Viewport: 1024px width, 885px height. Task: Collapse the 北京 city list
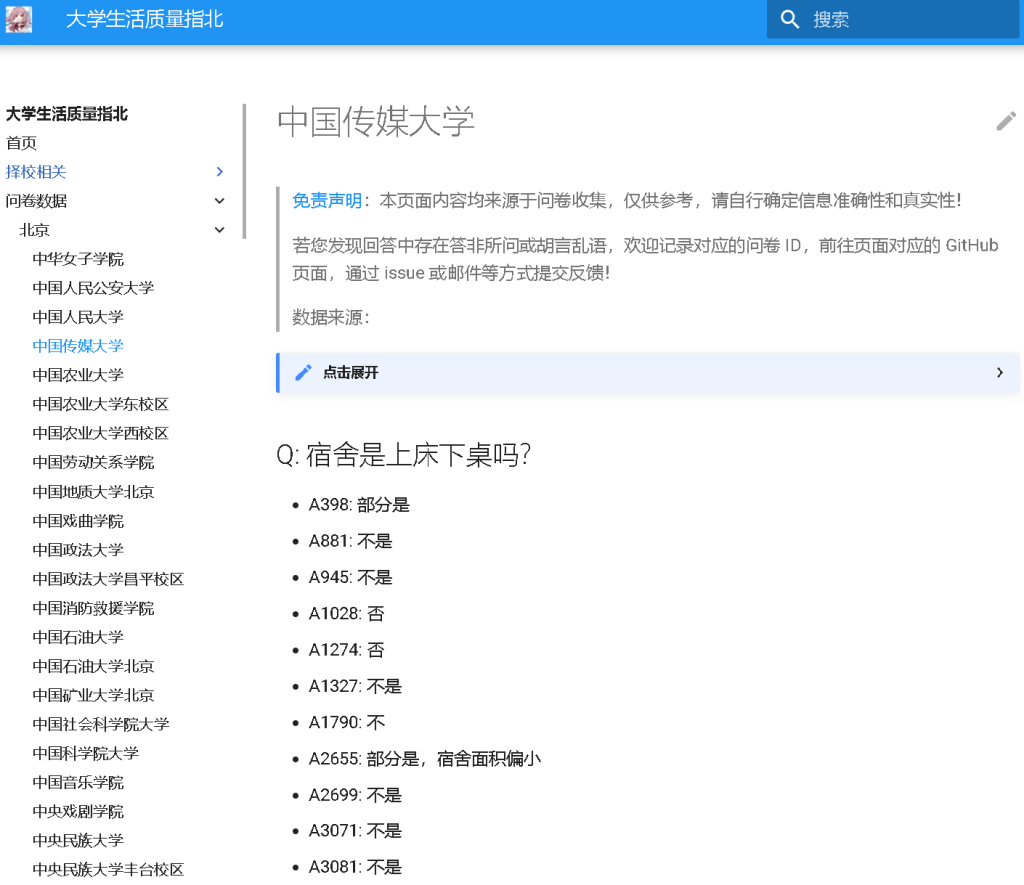[219, 229]
